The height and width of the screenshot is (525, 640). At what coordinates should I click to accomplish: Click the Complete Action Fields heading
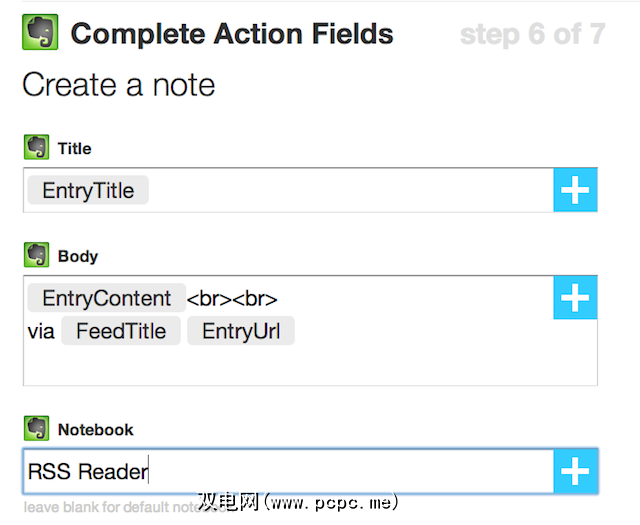(232, 34)
